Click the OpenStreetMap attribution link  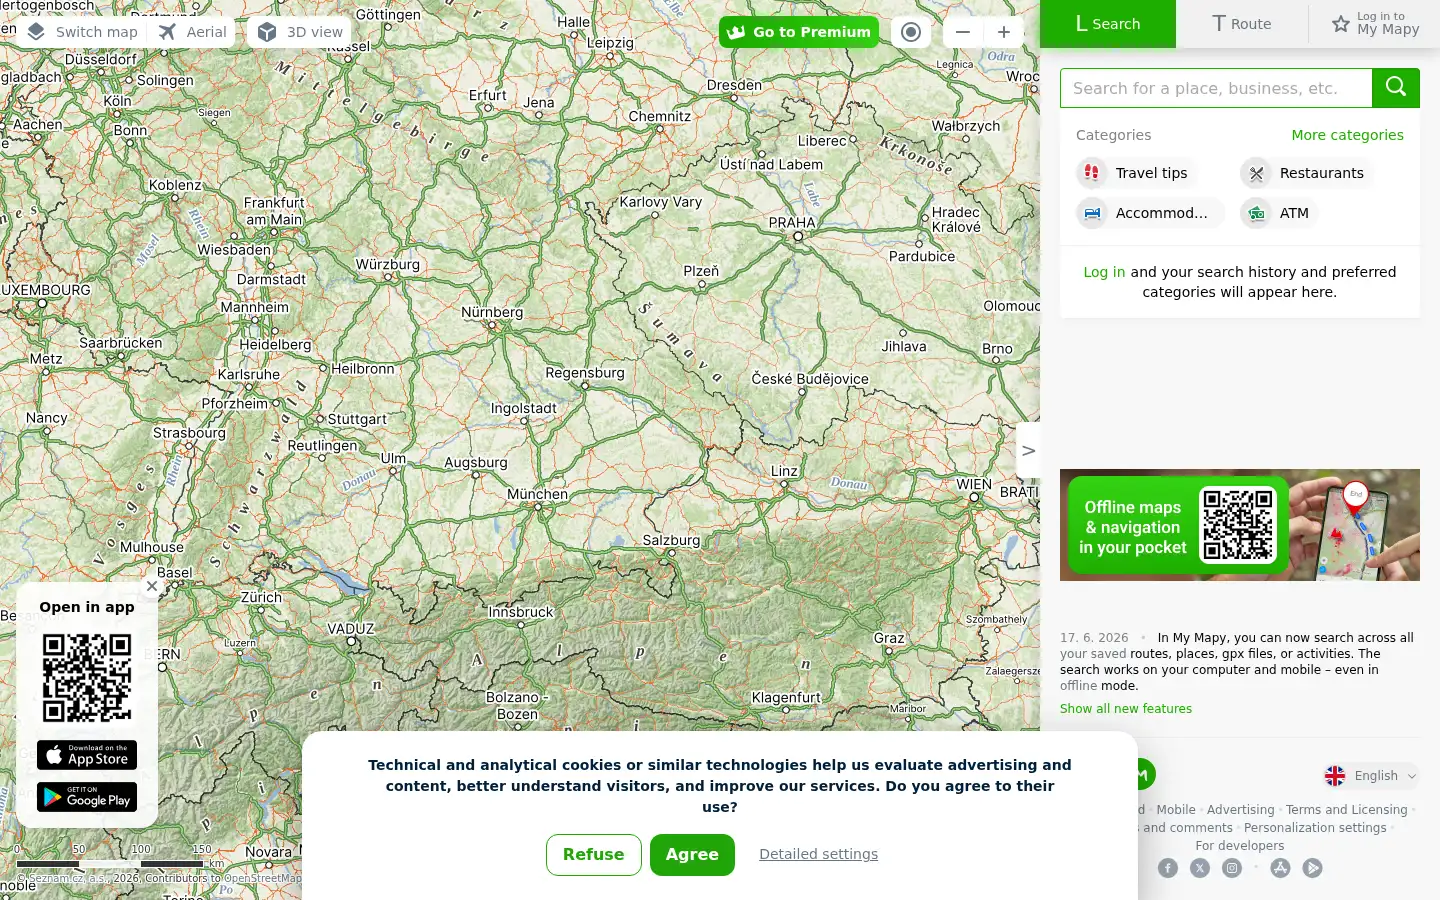[x=262, y=879]
